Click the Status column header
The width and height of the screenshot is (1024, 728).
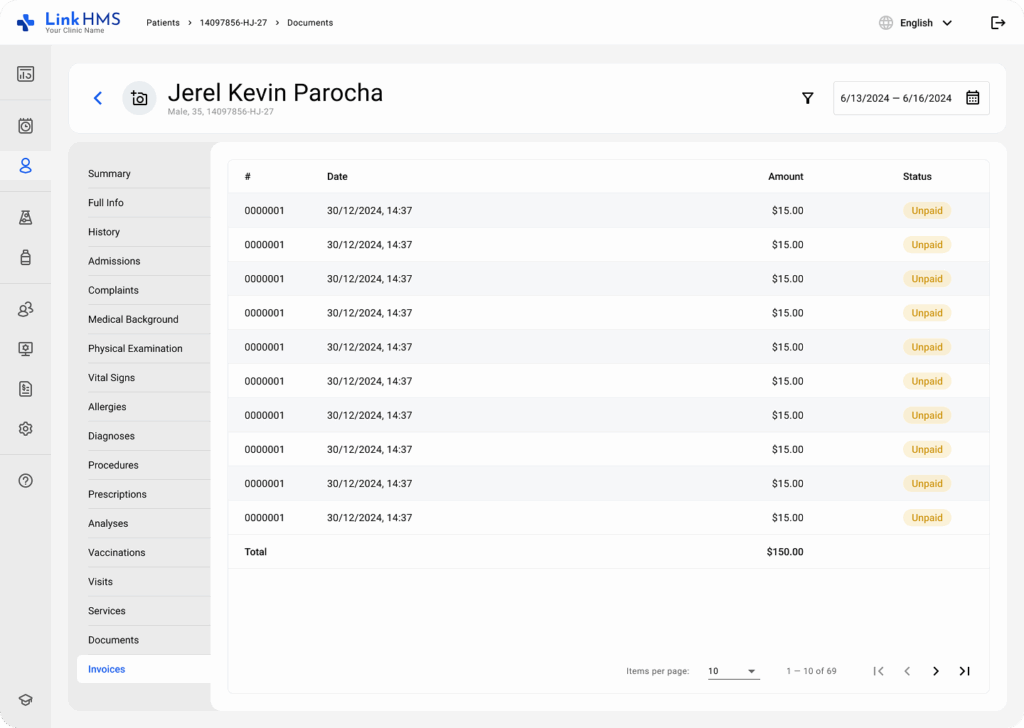coord(917,177)
